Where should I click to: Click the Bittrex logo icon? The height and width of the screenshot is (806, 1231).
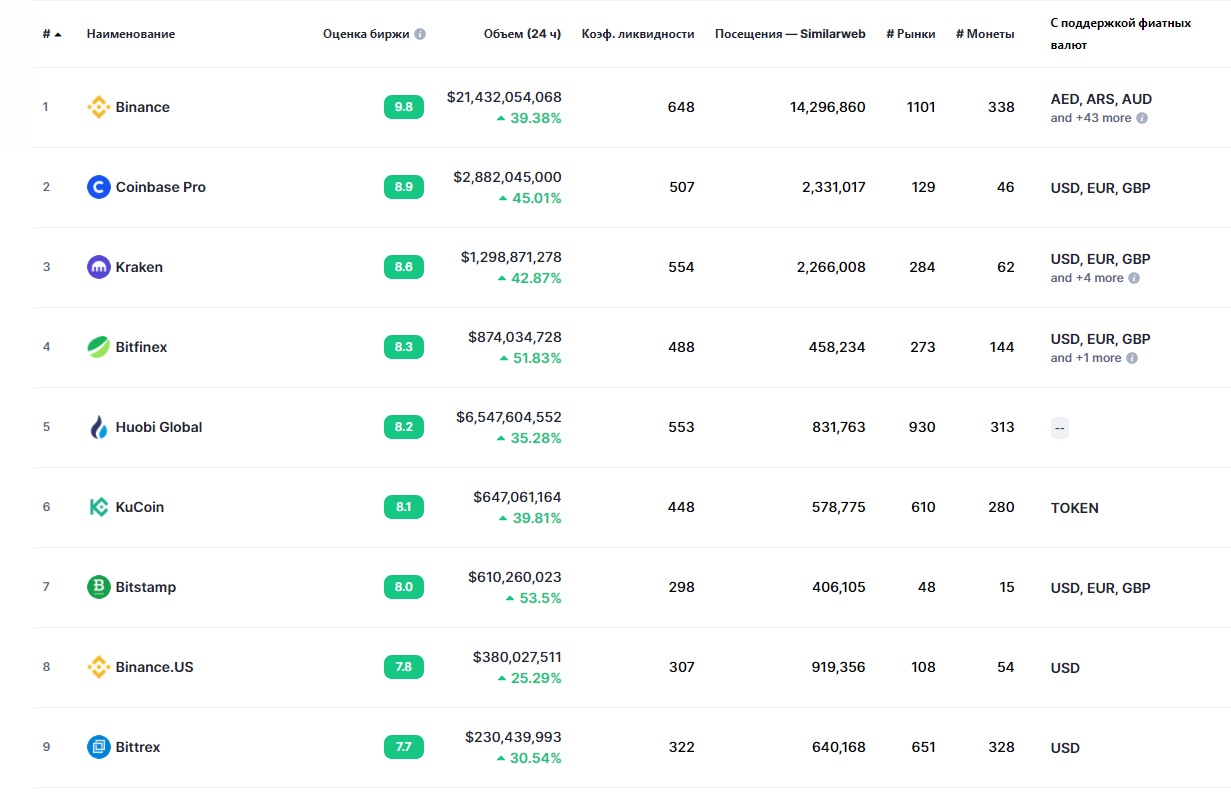98,747
